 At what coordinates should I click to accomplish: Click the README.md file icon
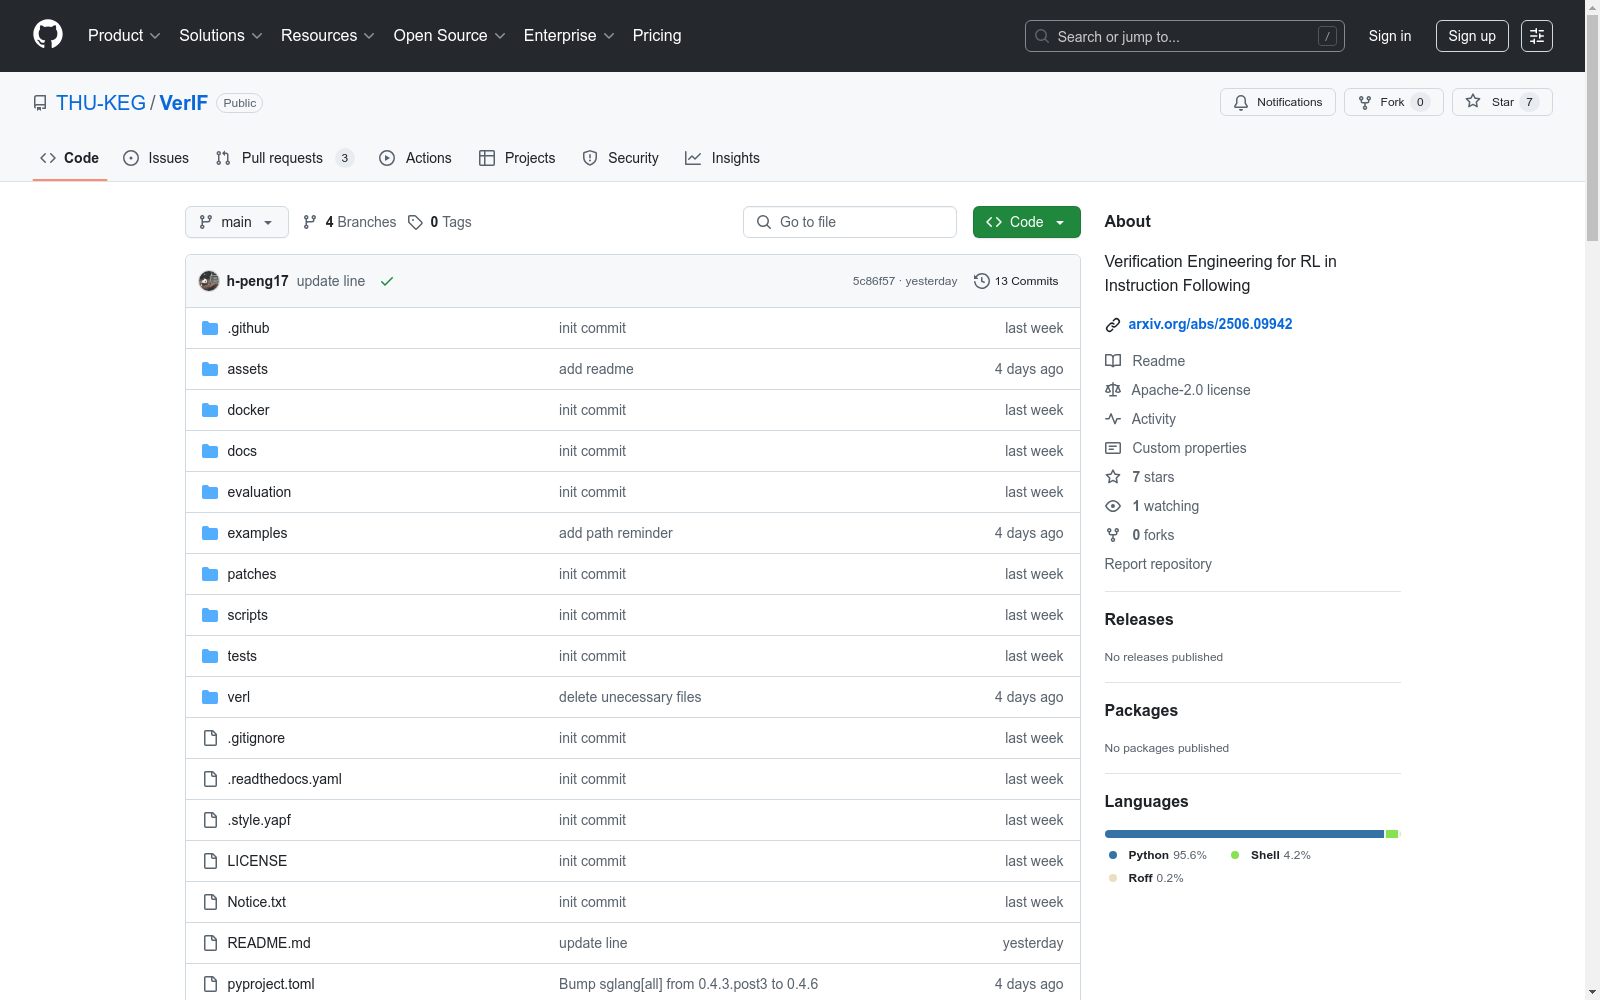(x=210, y=943)
